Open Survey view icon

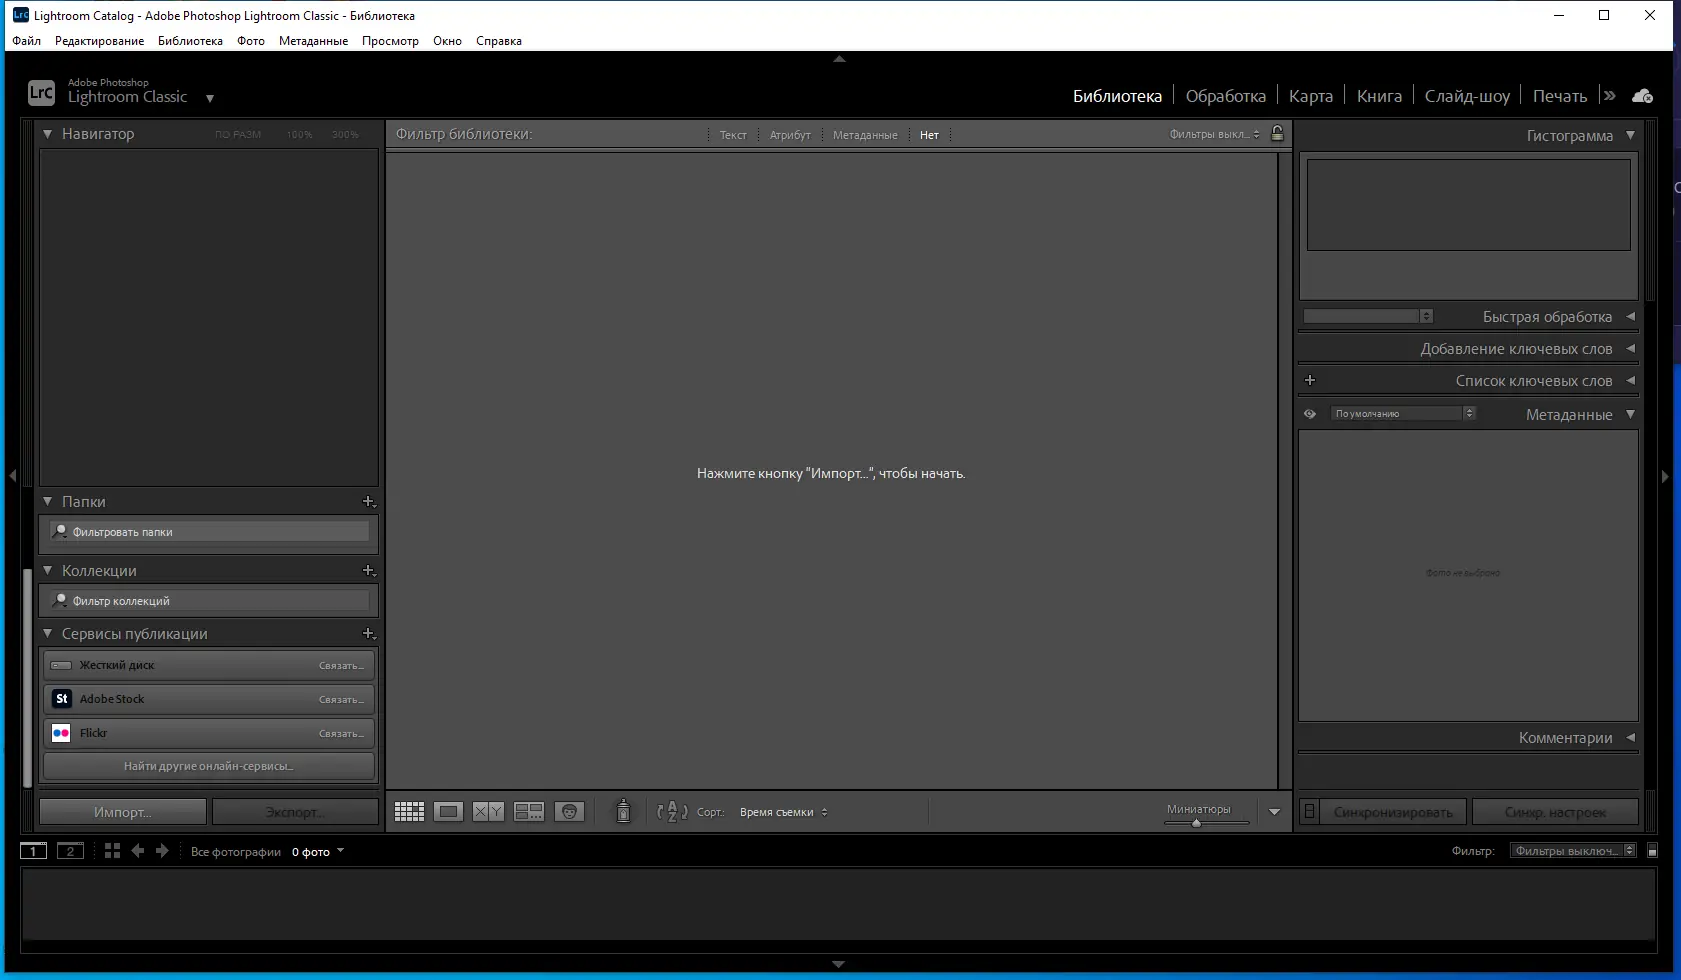tap(529, 812)
